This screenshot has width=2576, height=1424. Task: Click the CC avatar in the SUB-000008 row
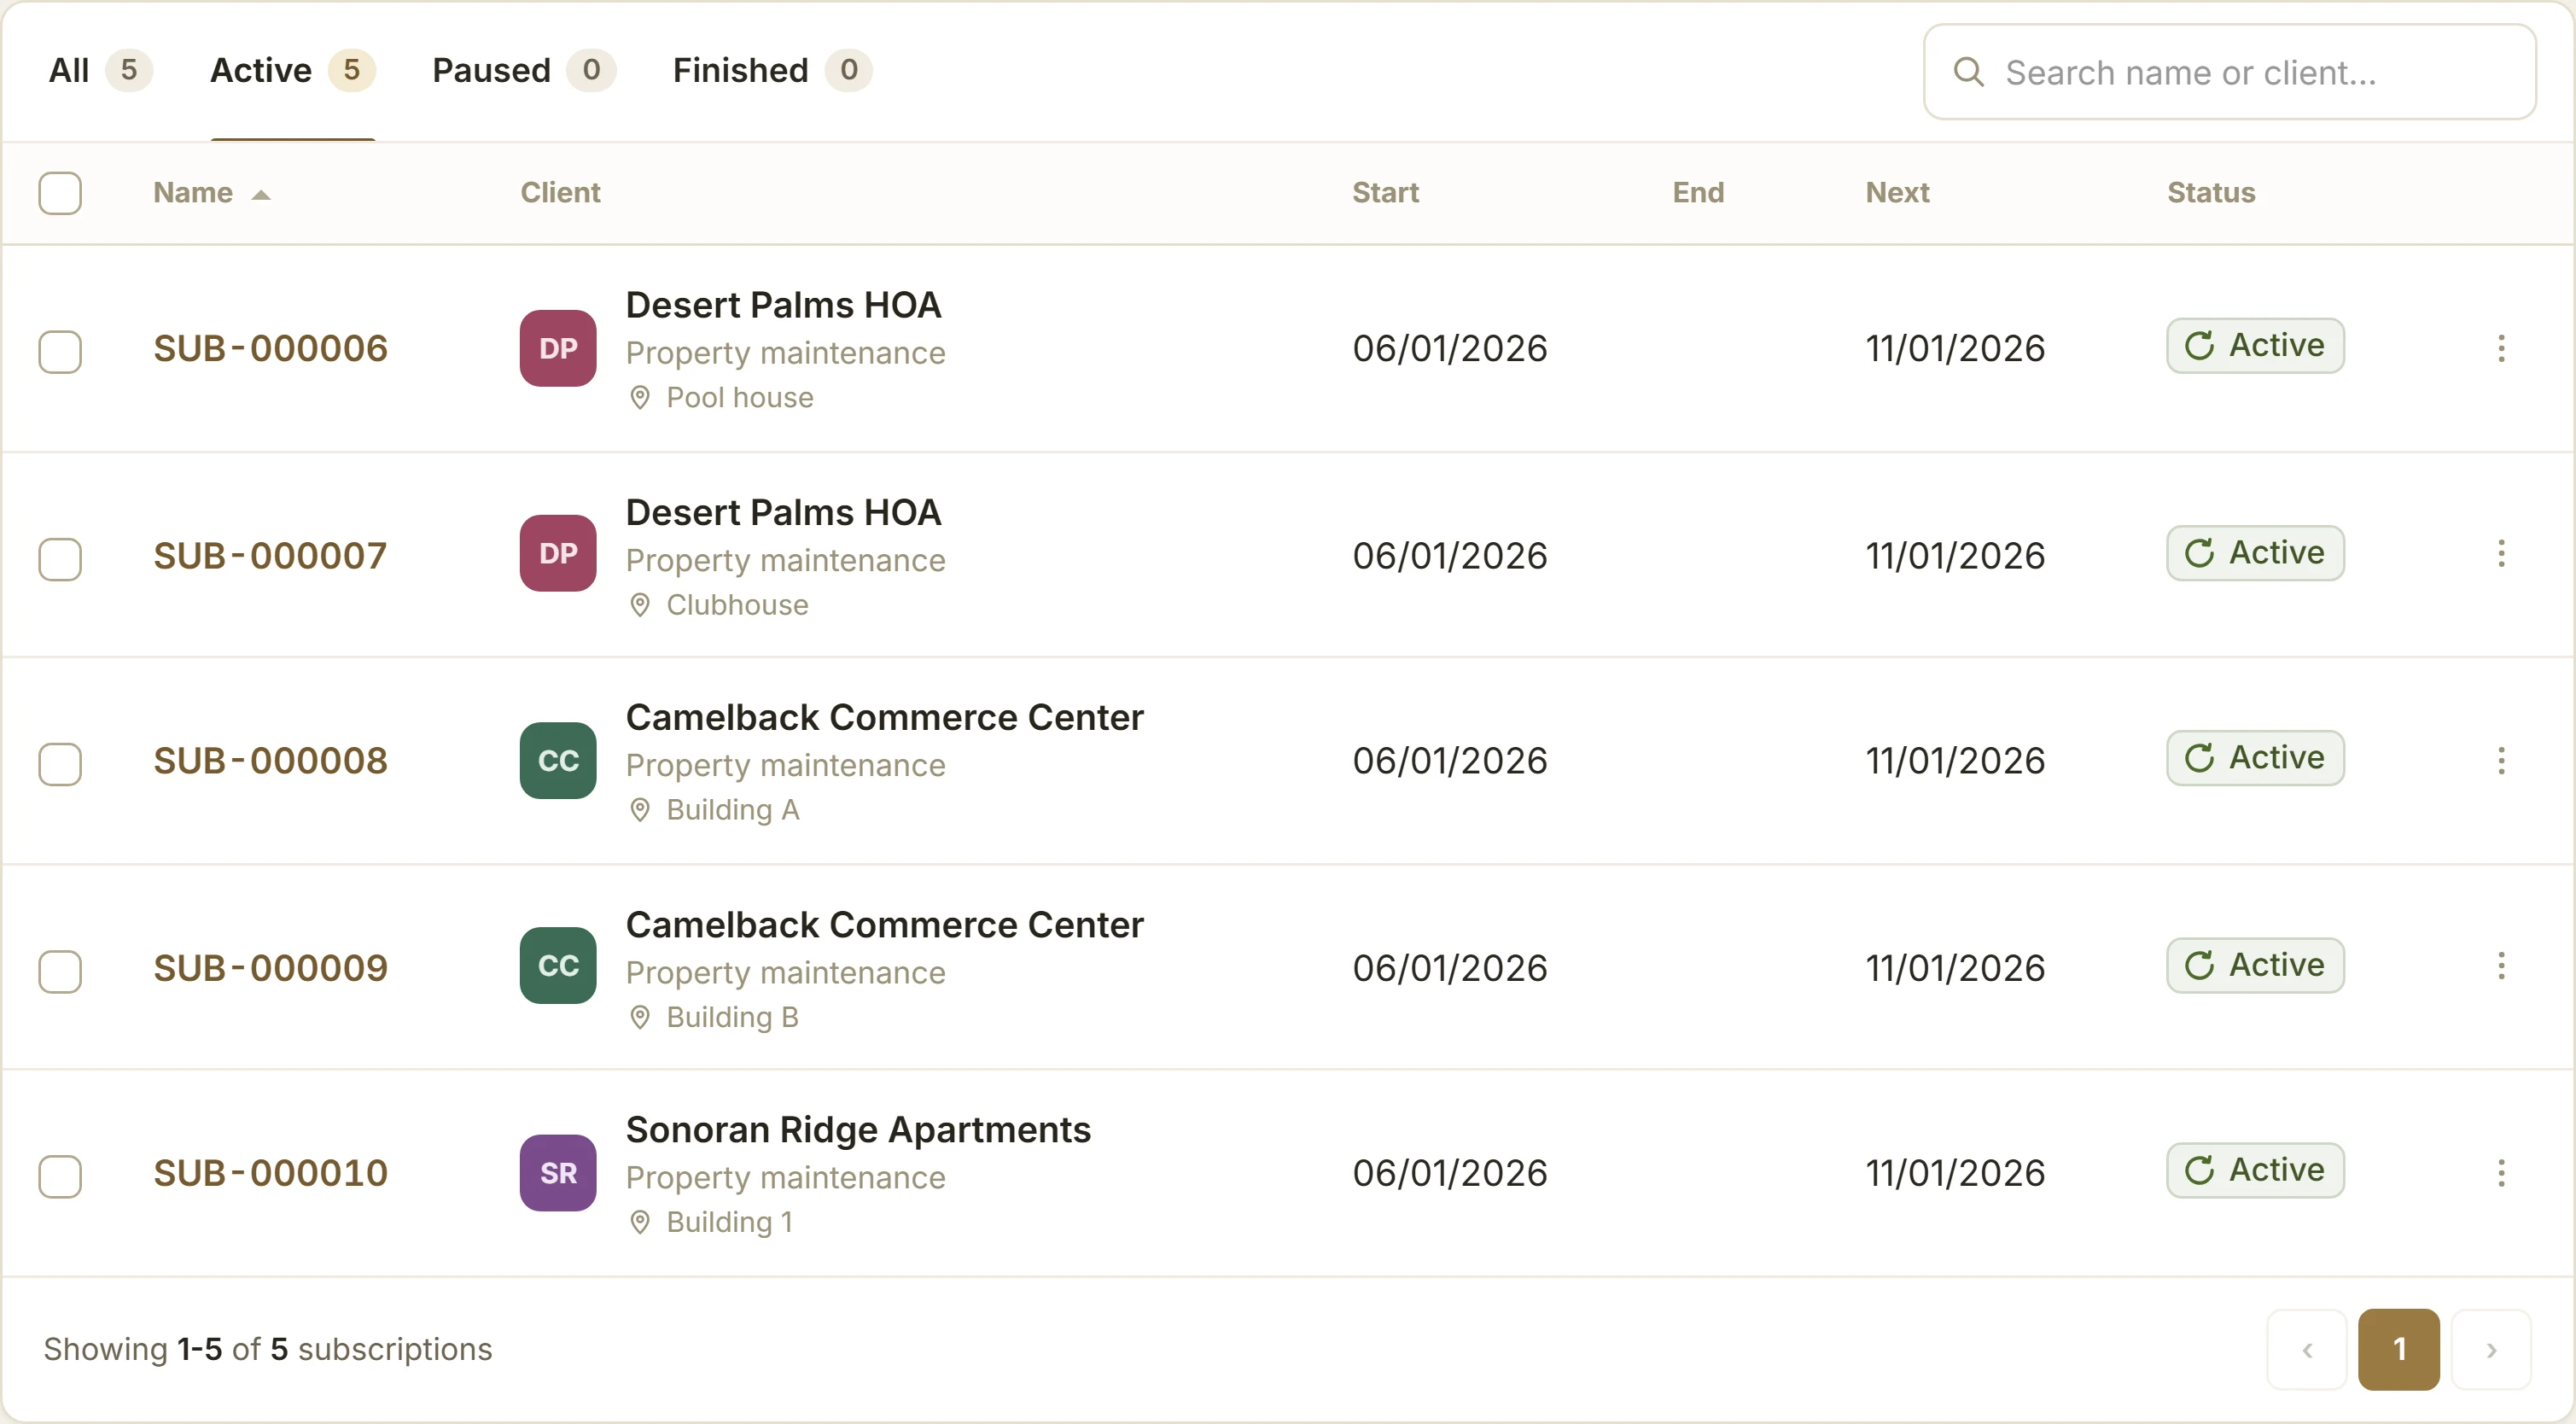pos(558,760)
